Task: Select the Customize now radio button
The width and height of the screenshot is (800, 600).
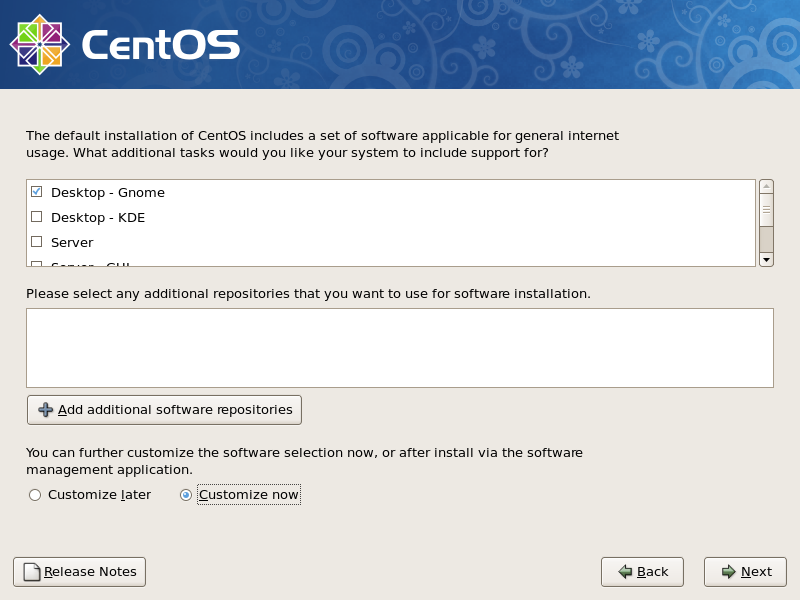Action: tap(186, 495)
